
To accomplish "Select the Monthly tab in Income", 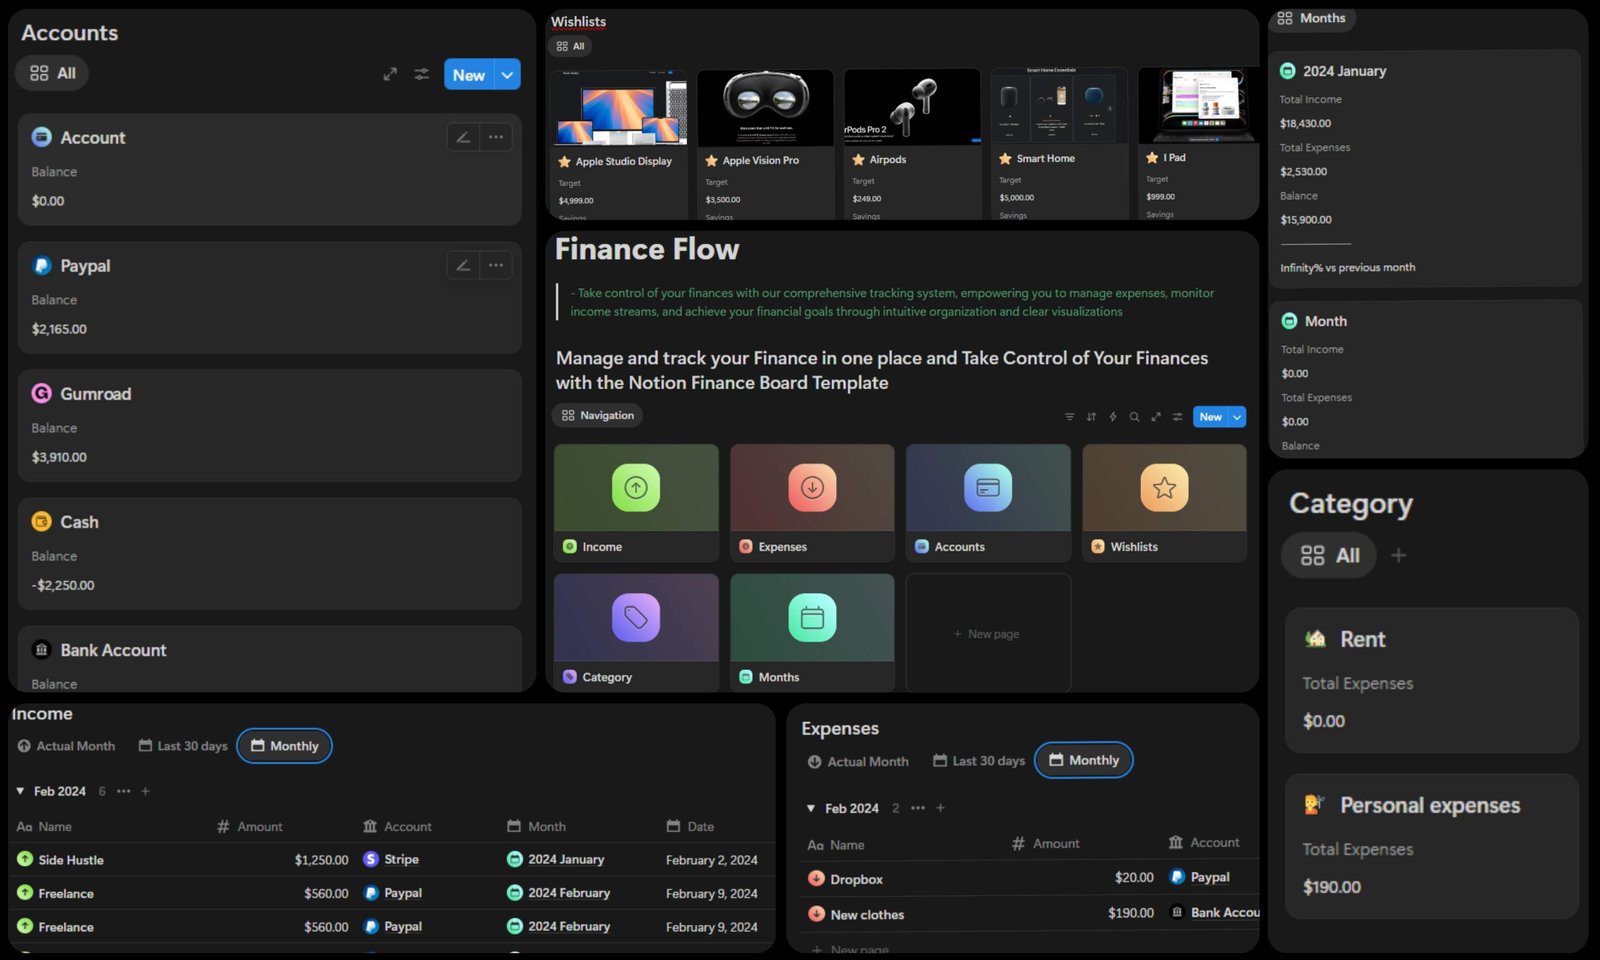I will point(285,746).
